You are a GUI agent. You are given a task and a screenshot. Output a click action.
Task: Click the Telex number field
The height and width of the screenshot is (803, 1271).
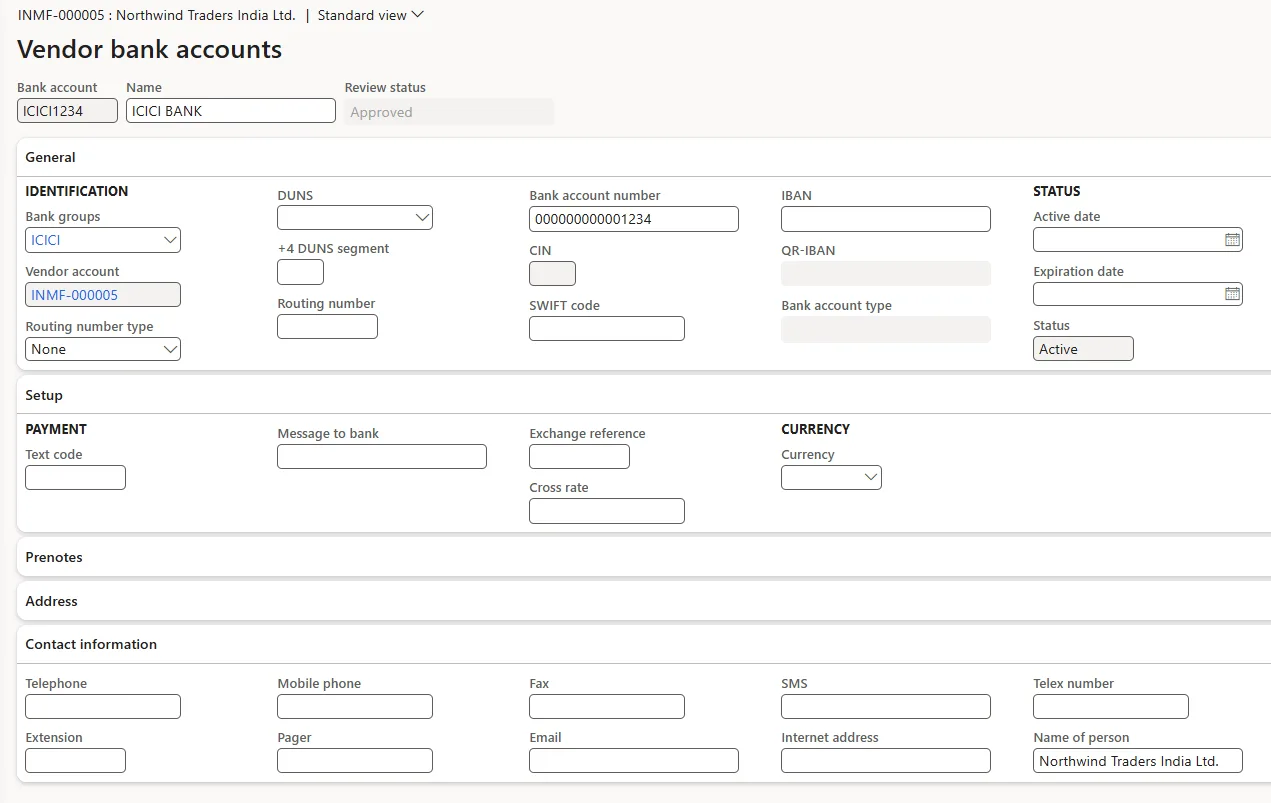pos(1111,706)
